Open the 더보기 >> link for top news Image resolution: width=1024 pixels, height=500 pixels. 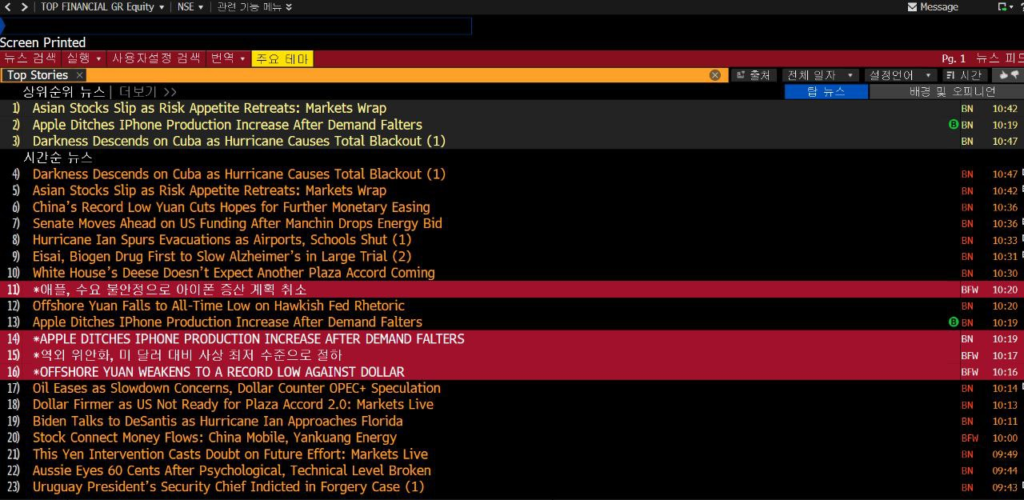(x=148, y=91)
